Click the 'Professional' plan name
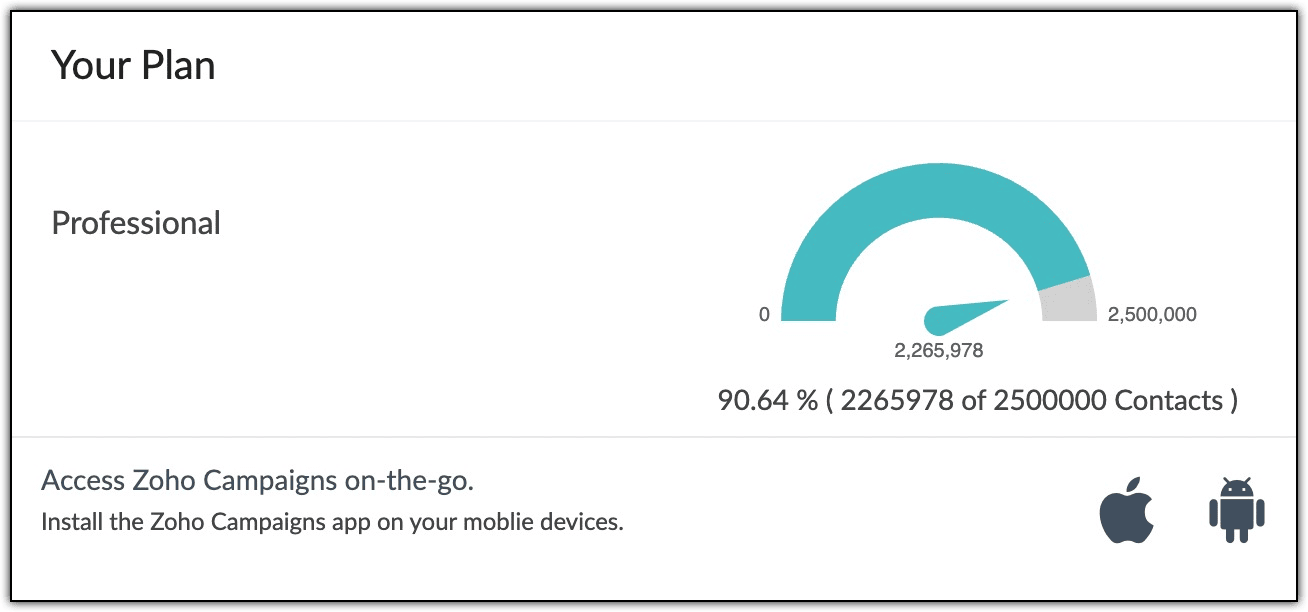This screenshot has height=612, width=1308. point(136,222)
